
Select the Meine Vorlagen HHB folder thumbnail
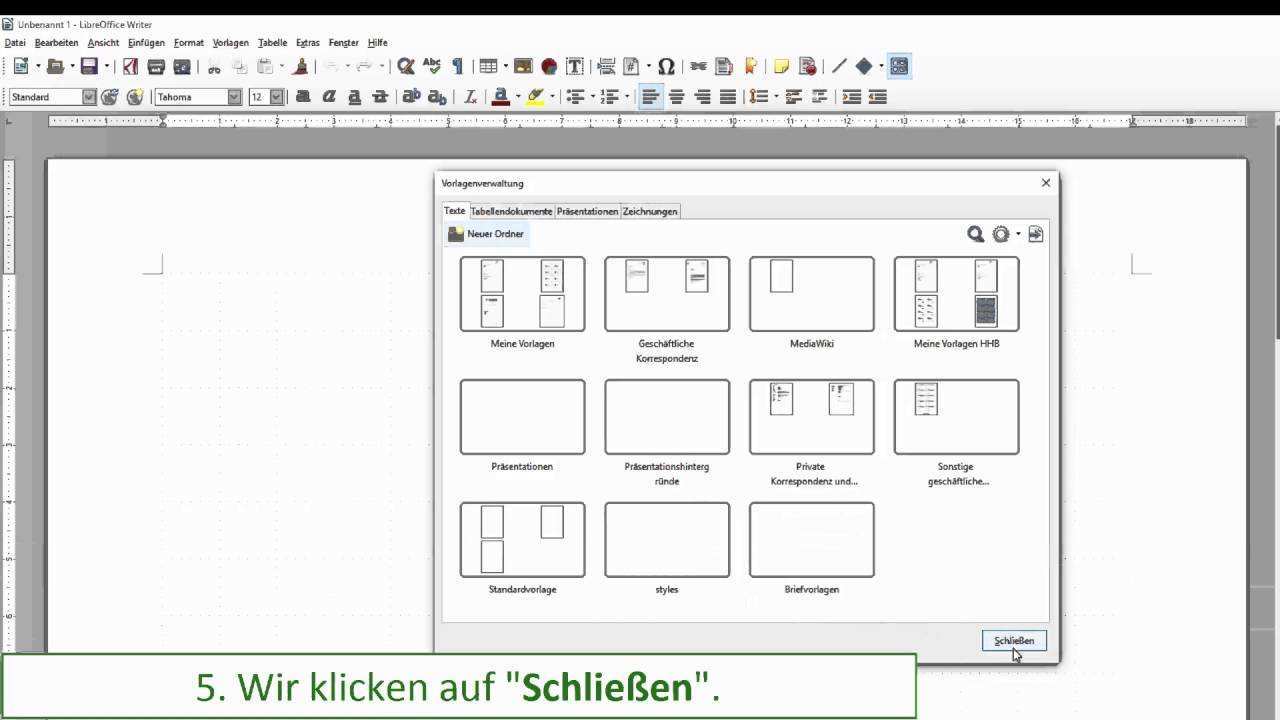click(x=956, y=294)
